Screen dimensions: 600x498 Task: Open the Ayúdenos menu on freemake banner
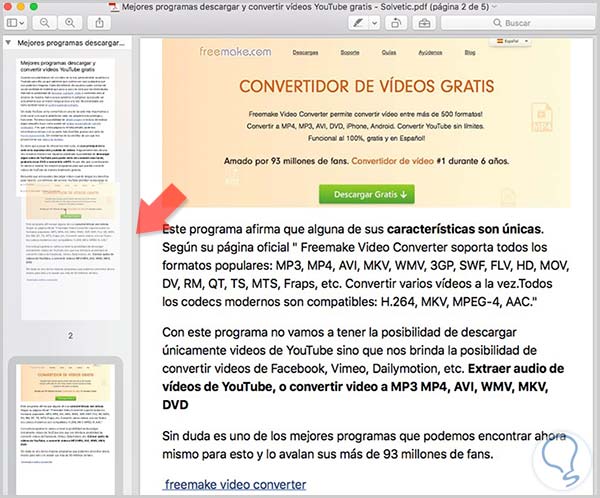(430, 52)
